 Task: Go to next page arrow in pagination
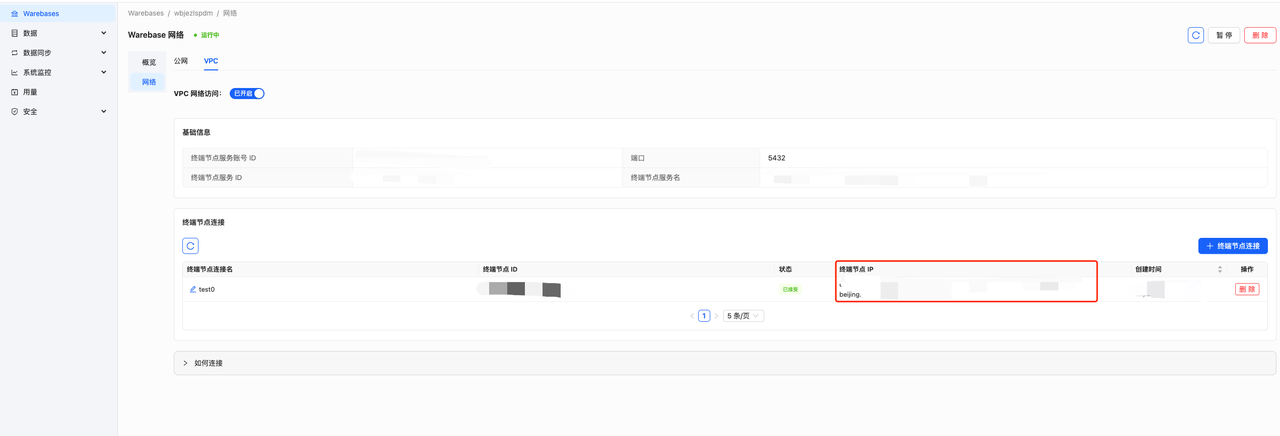pos(716,316)
